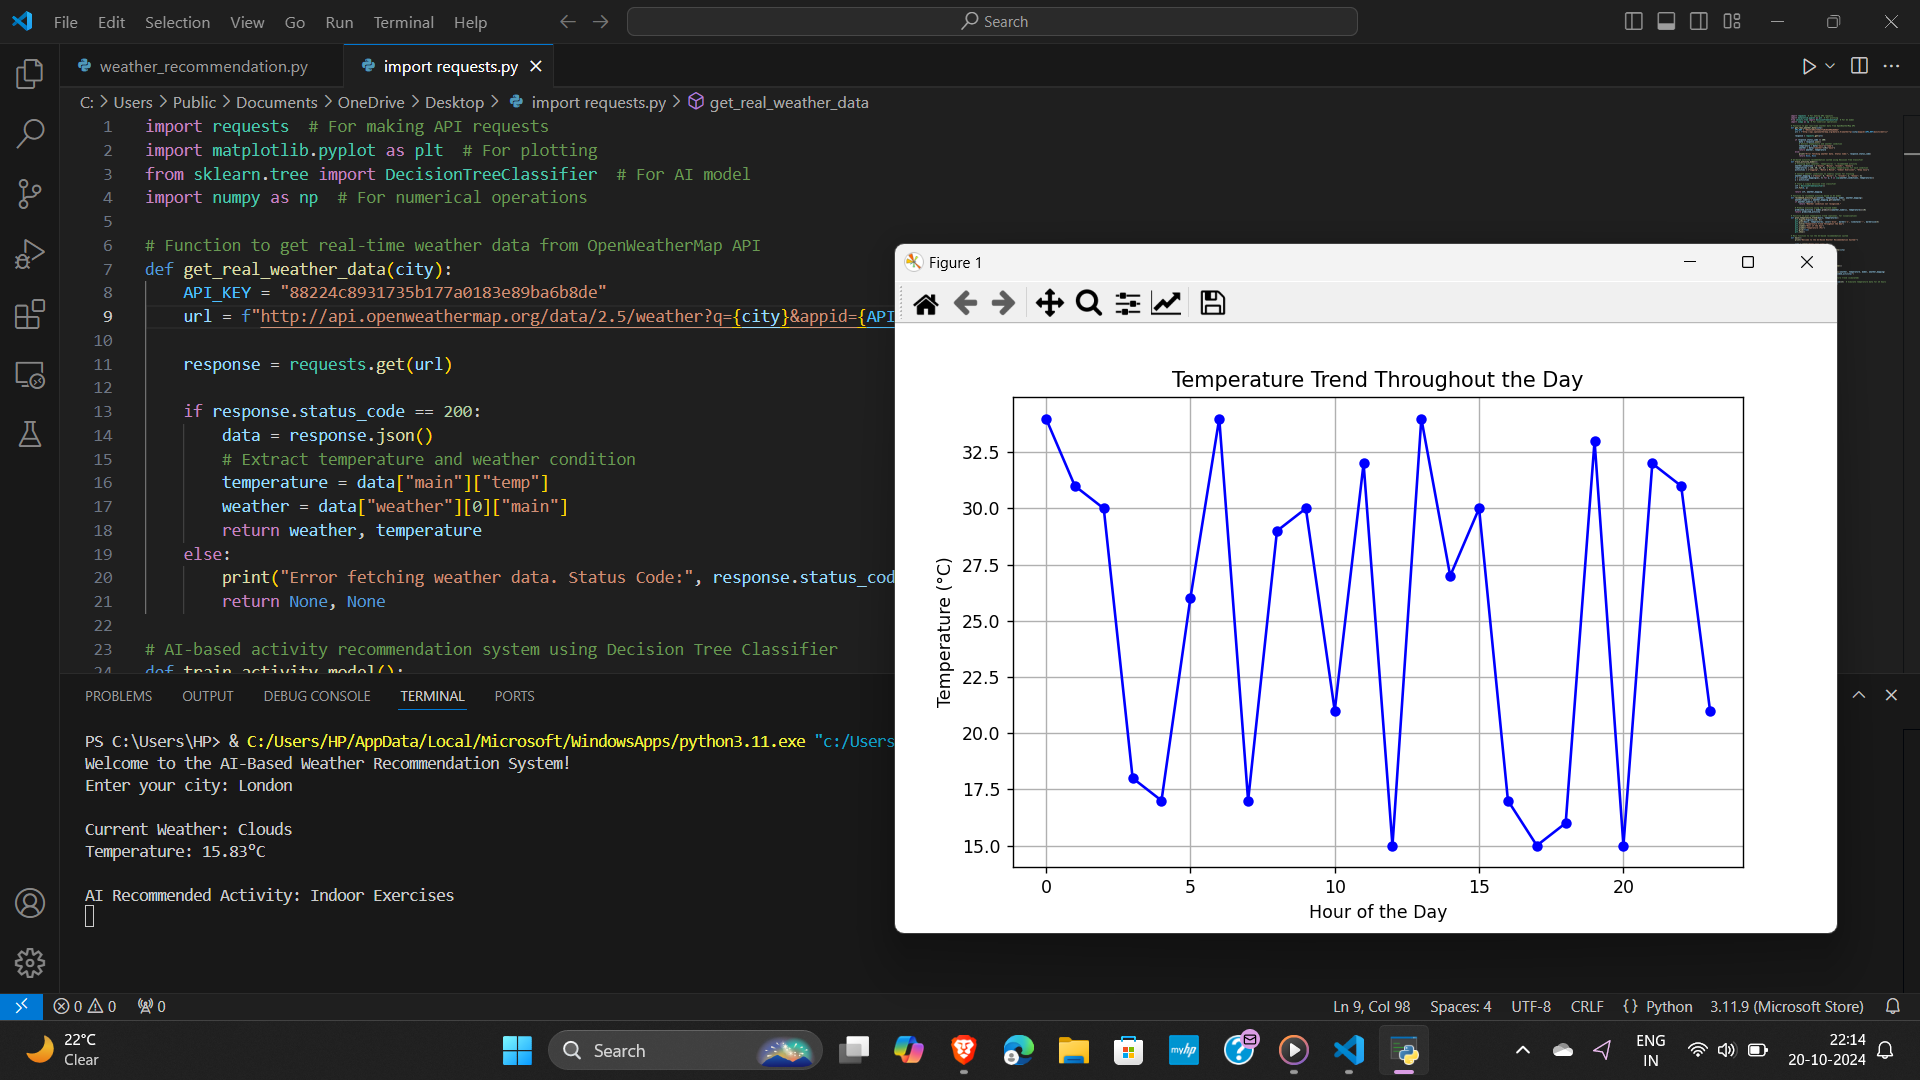Switch to the PROBLEMS panel tab
The image size is (1920, 1080).
click(x=118, y=696)
